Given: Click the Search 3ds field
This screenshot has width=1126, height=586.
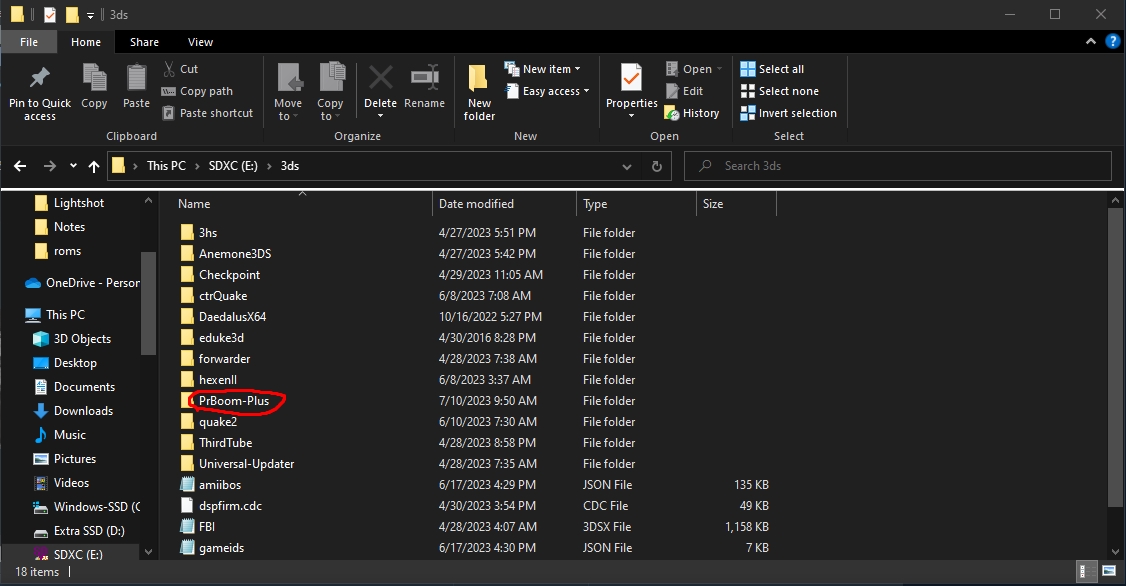Looking at the screenshot, I should (x=898, y=166).
